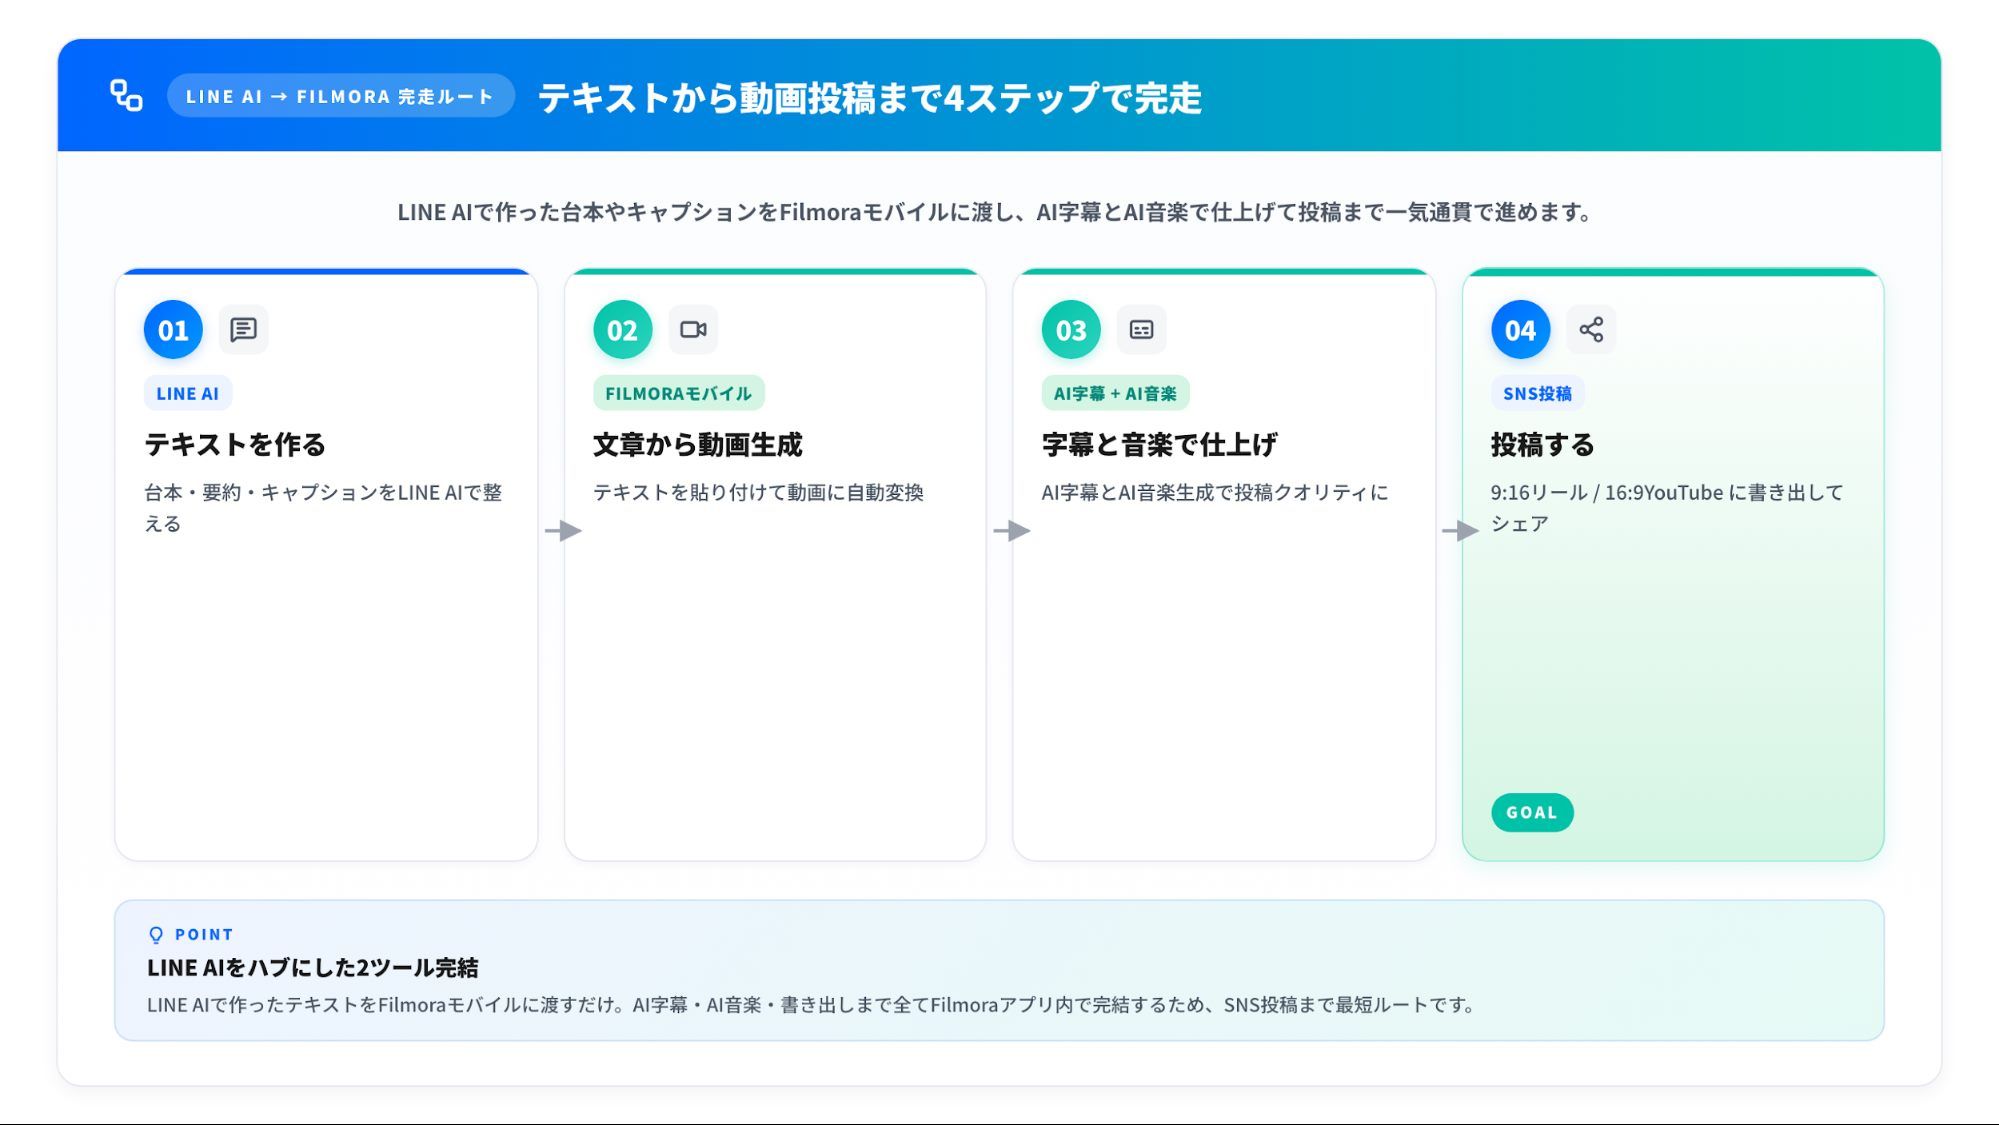Click the description テキストを貼り付けて動画に自動変換

[x=758, y=492]
